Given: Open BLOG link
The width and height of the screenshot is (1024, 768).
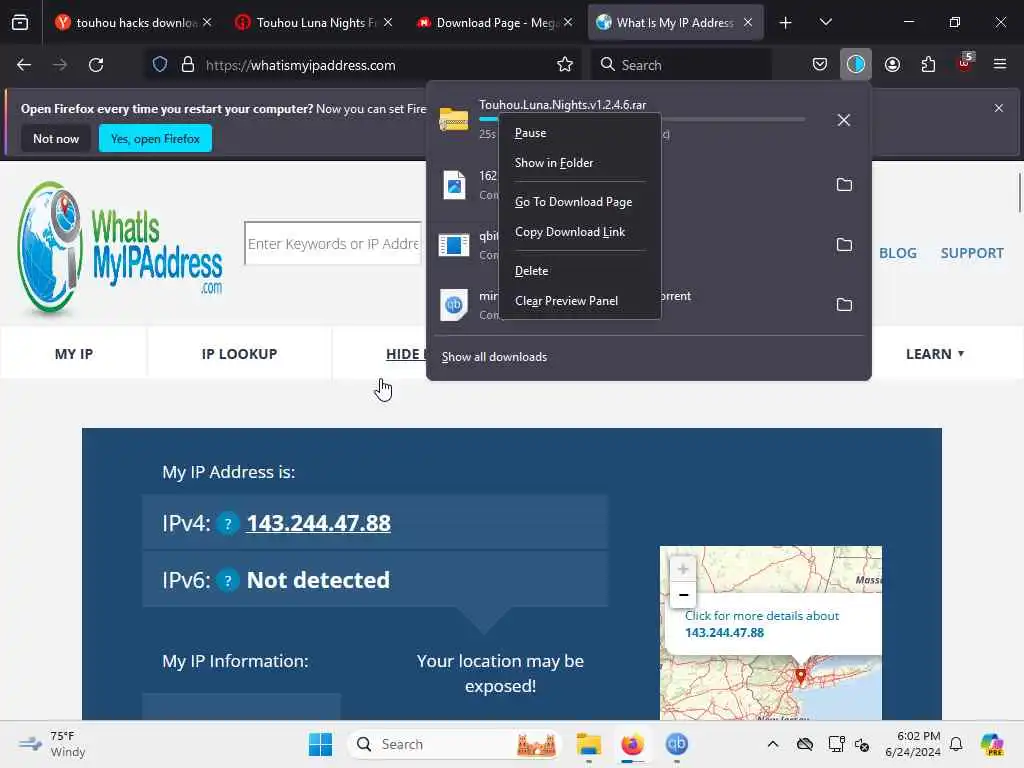Looking at the screenshot, I should (897, 253).
